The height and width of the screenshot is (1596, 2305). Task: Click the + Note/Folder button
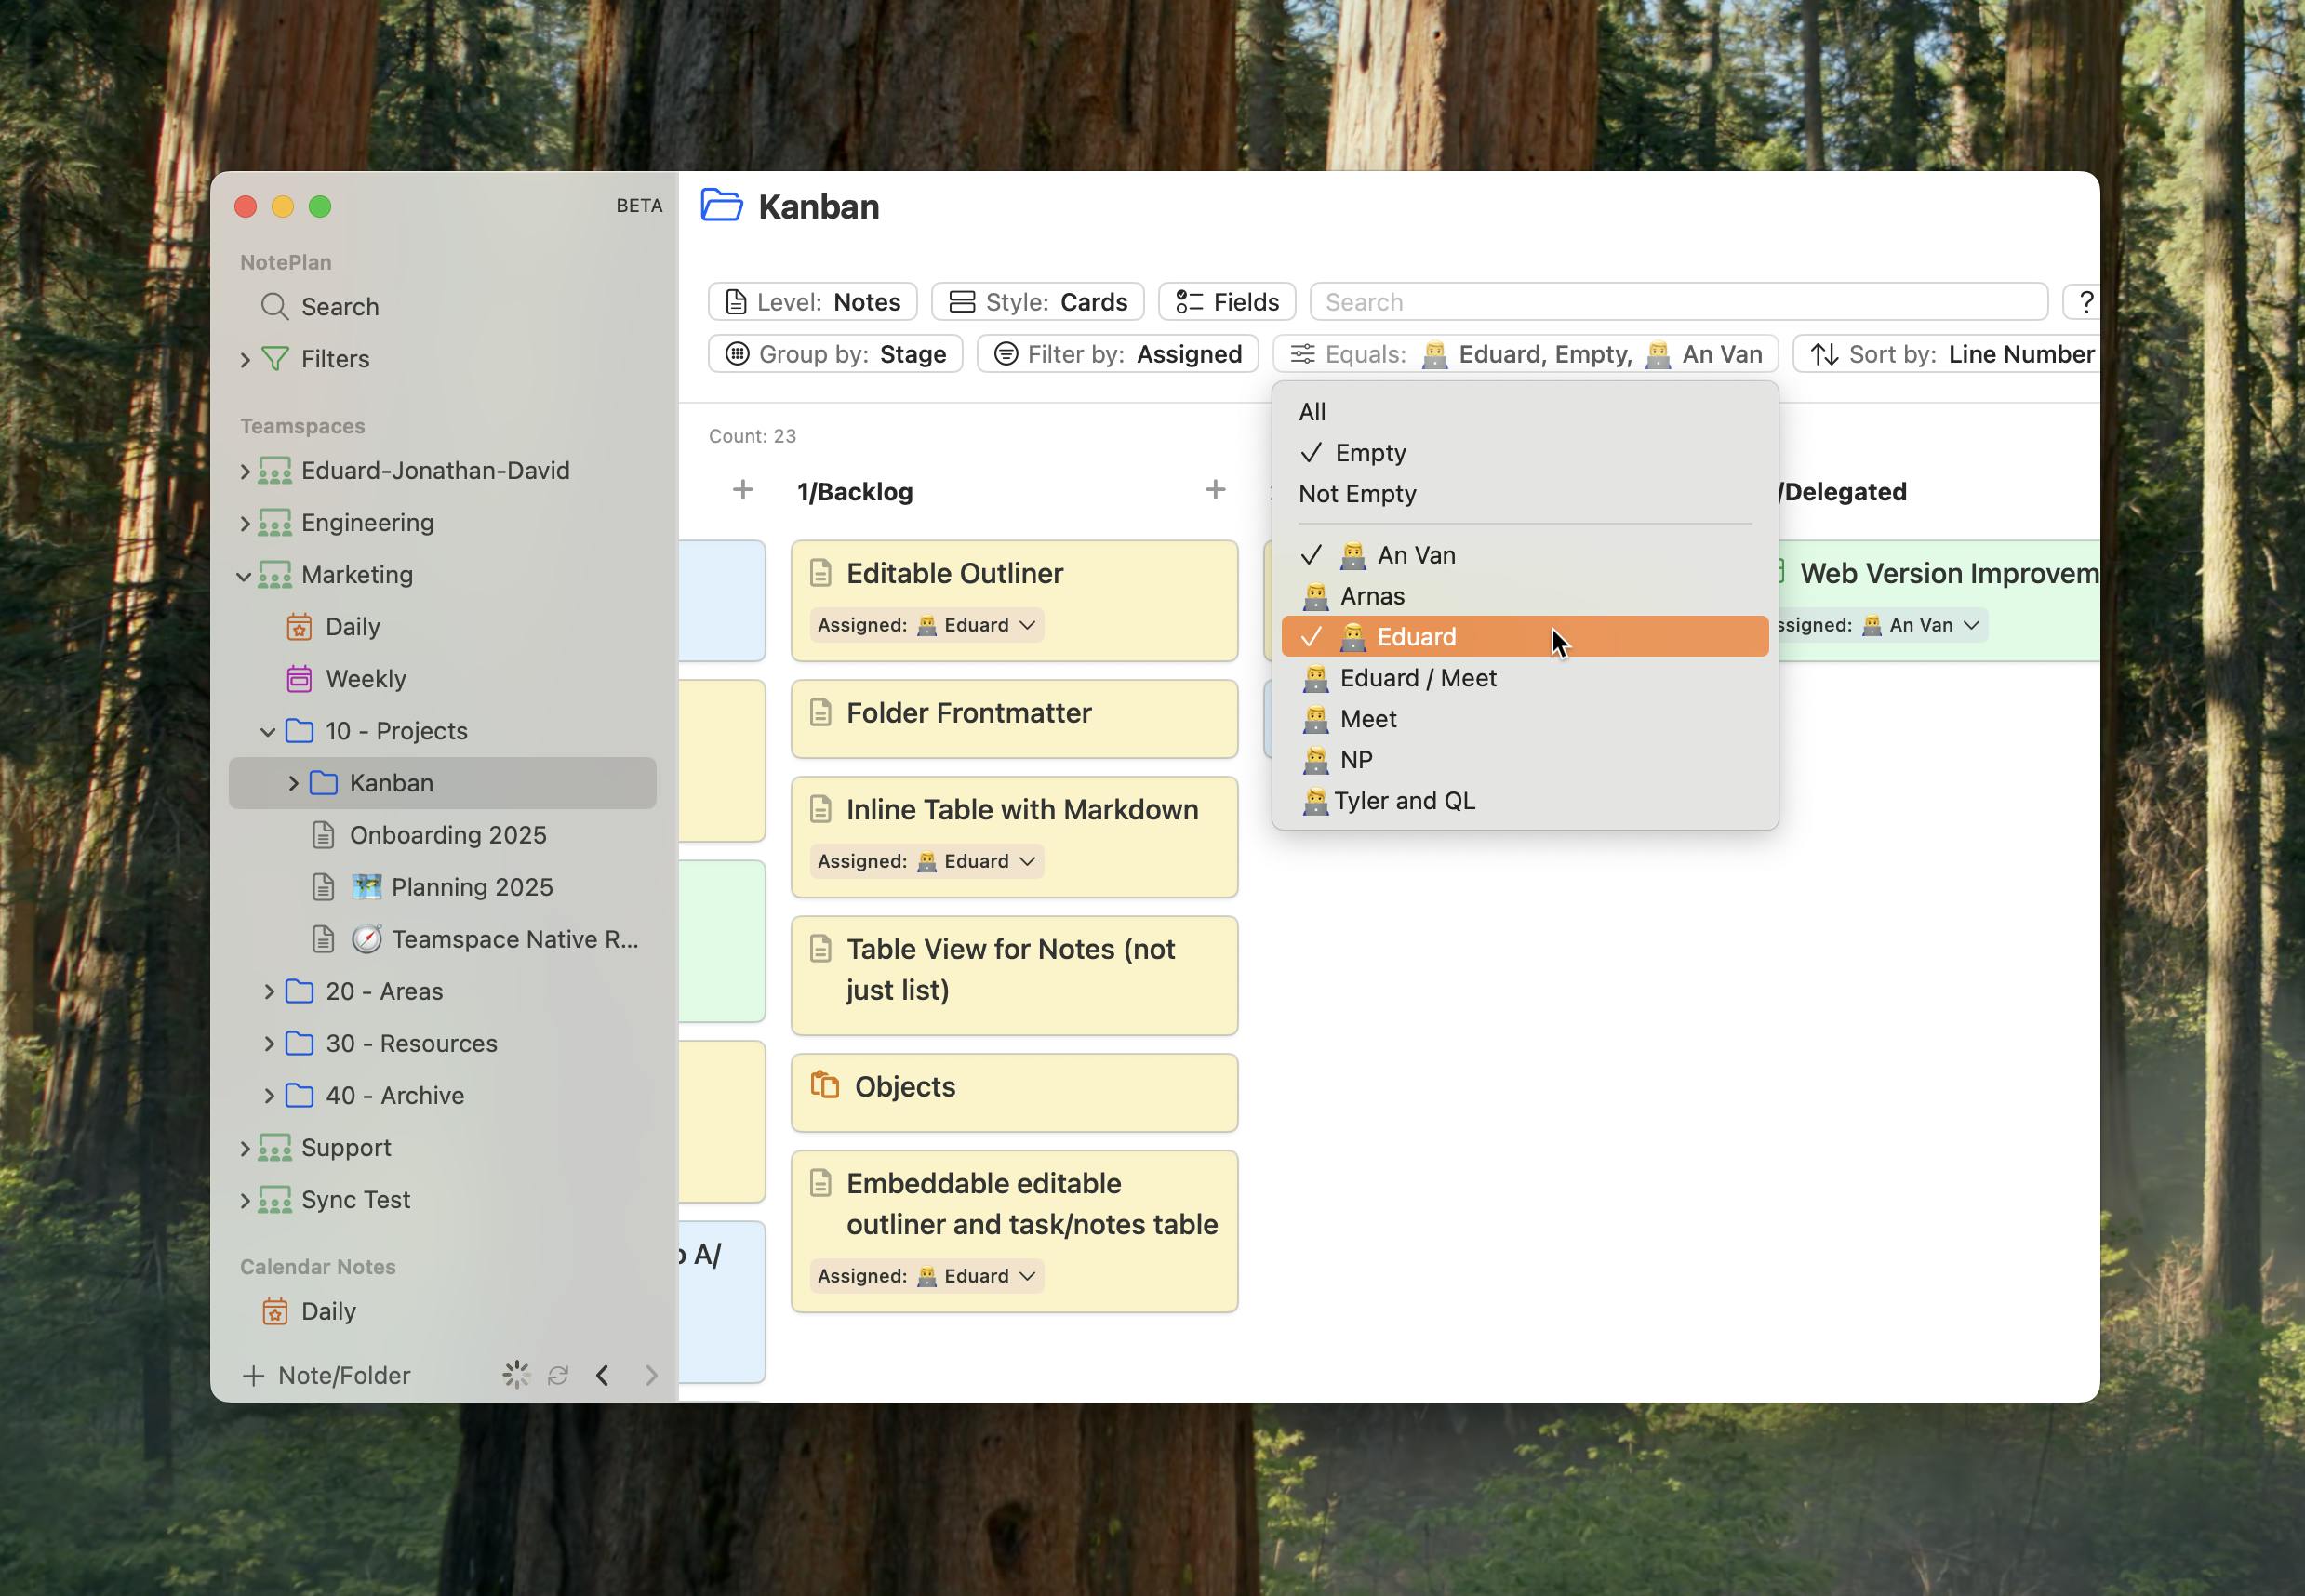point(326,1375)
